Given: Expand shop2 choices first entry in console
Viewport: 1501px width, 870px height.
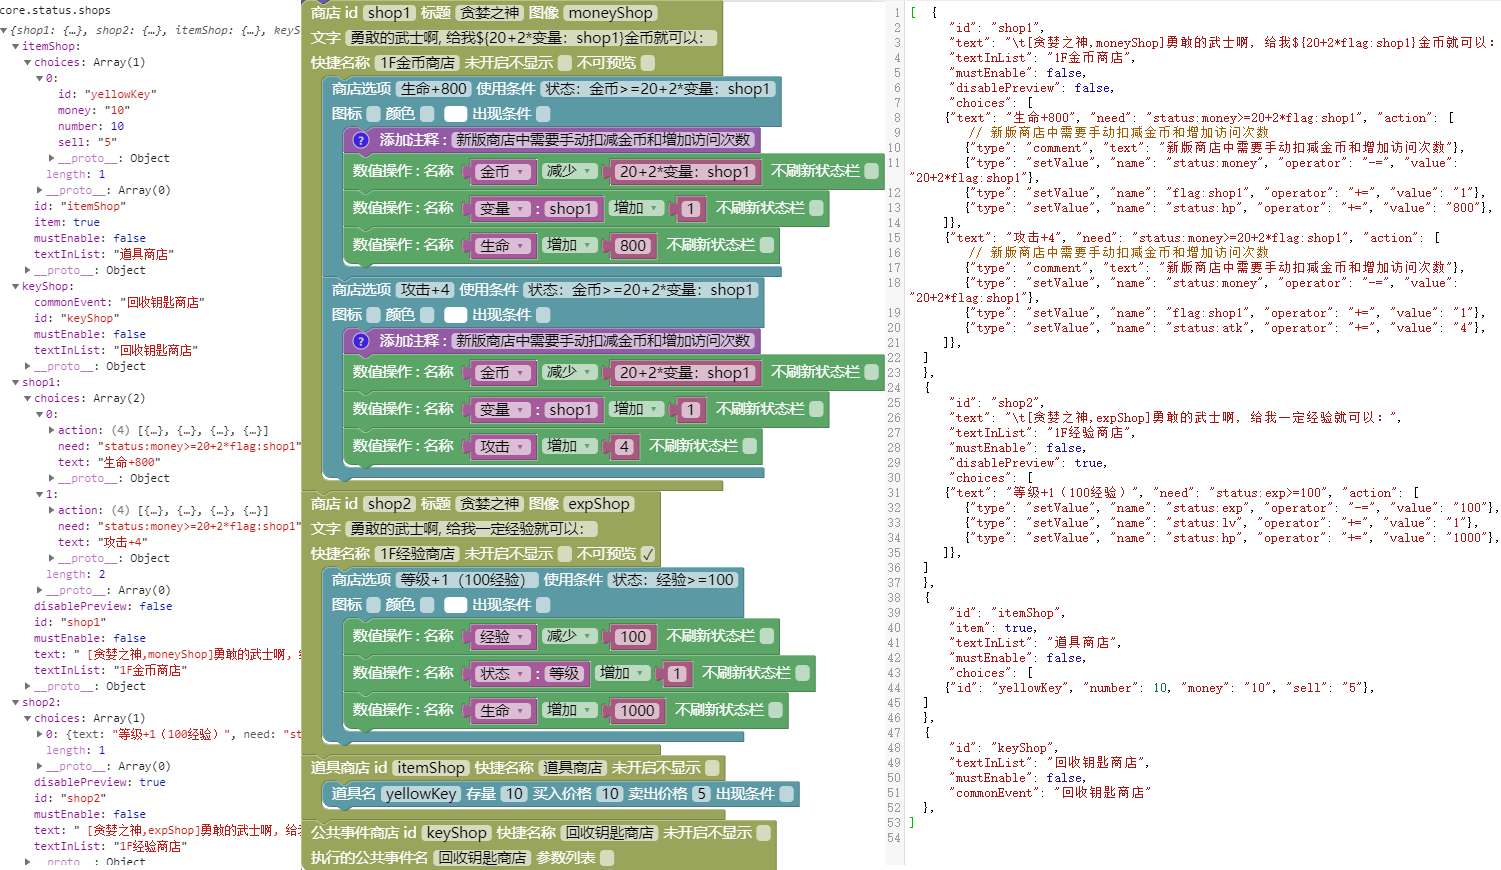Looking at the screenshot, I should coord(40,734).
